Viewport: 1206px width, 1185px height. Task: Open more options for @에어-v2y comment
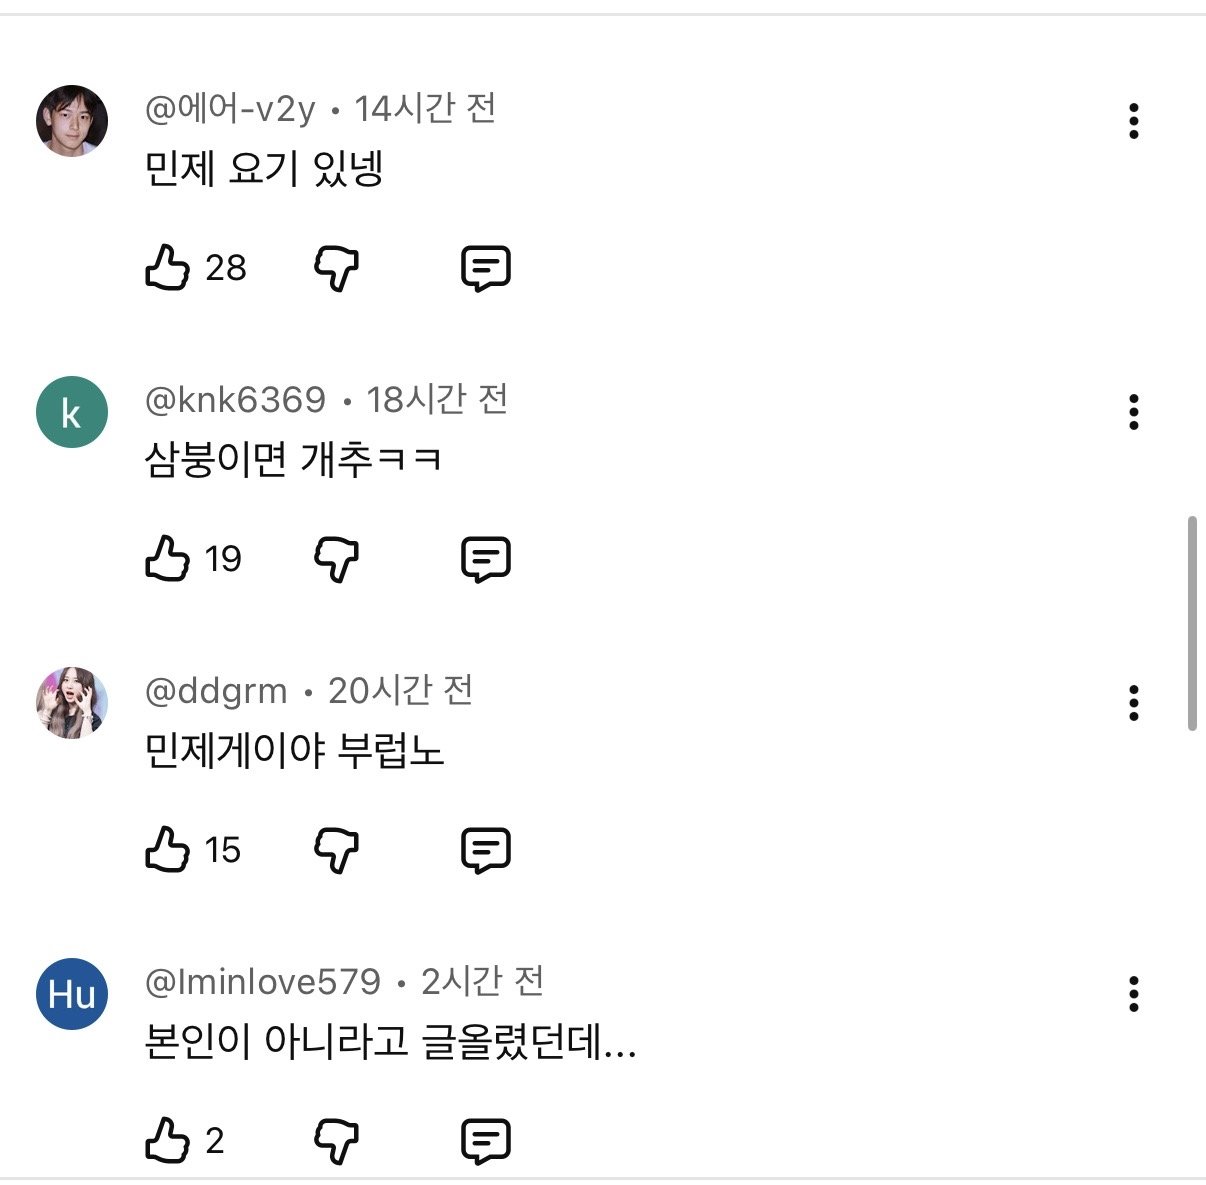1133,121
